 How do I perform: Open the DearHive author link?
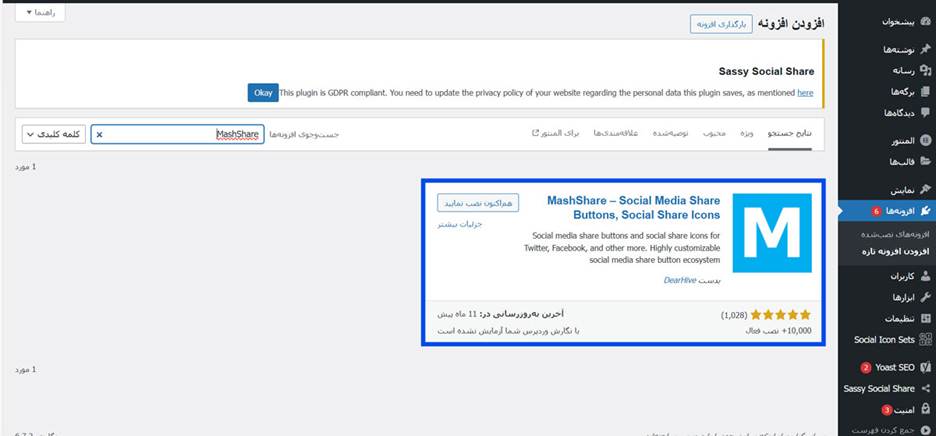[680, 280]
